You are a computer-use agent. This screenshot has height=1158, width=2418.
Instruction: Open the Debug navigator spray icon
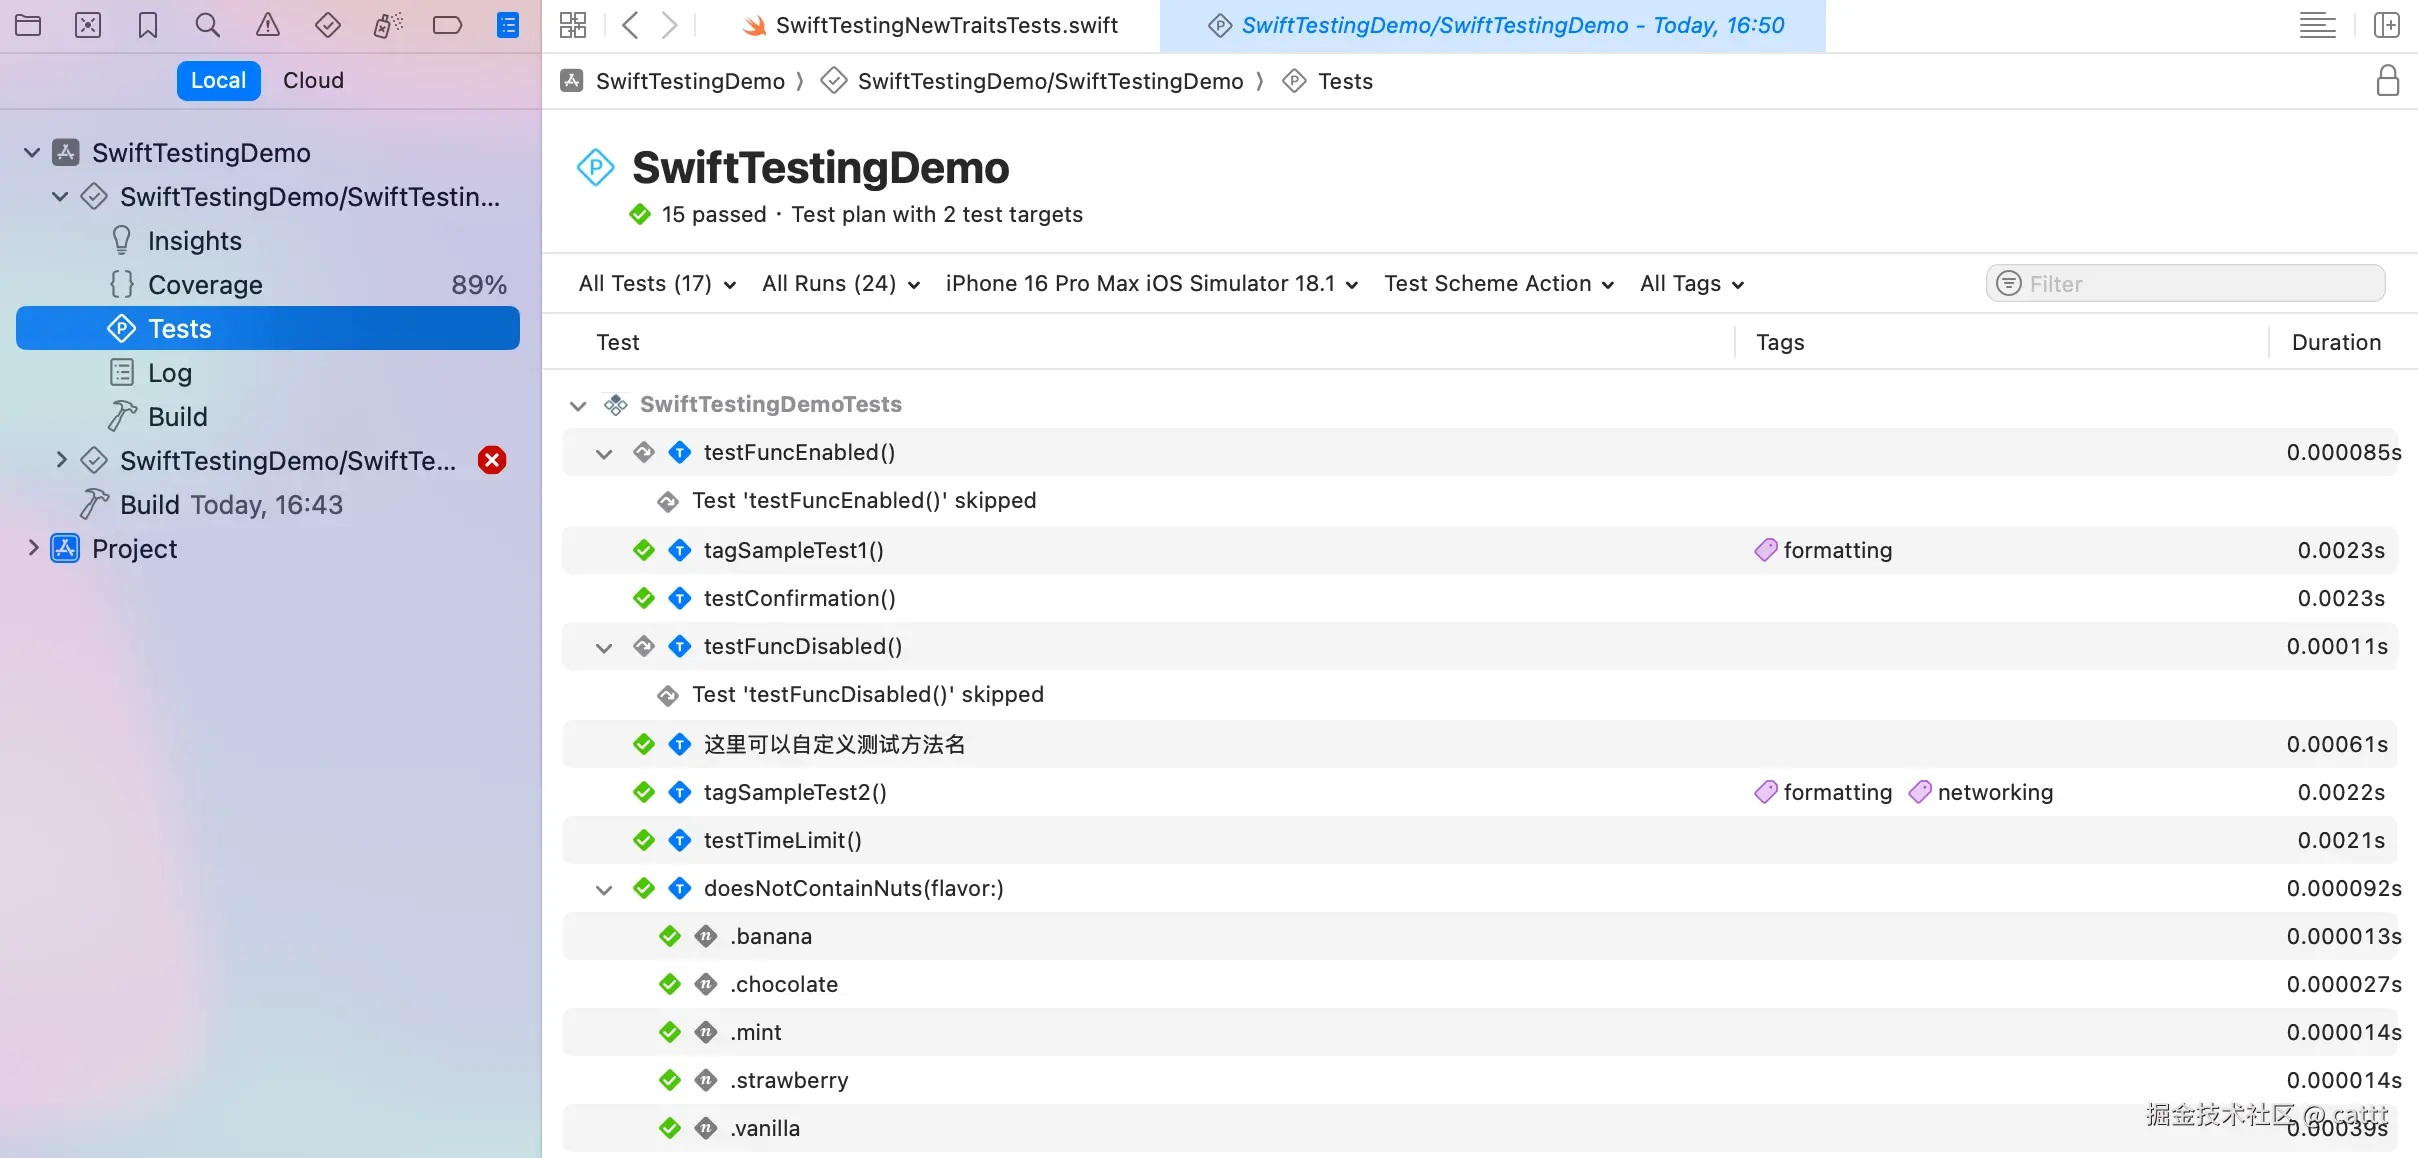(x=388, y=25)
